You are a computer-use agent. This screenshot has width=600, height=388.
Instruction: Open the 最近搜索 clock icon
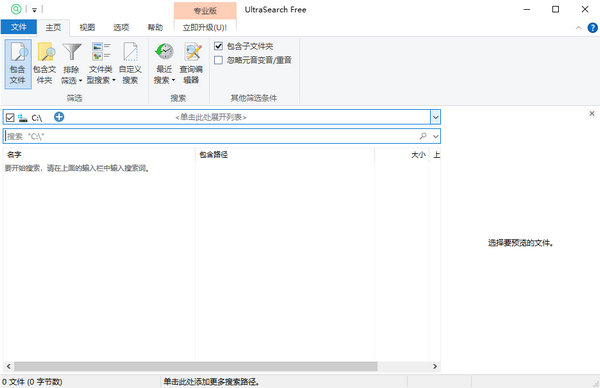[164, 64]
